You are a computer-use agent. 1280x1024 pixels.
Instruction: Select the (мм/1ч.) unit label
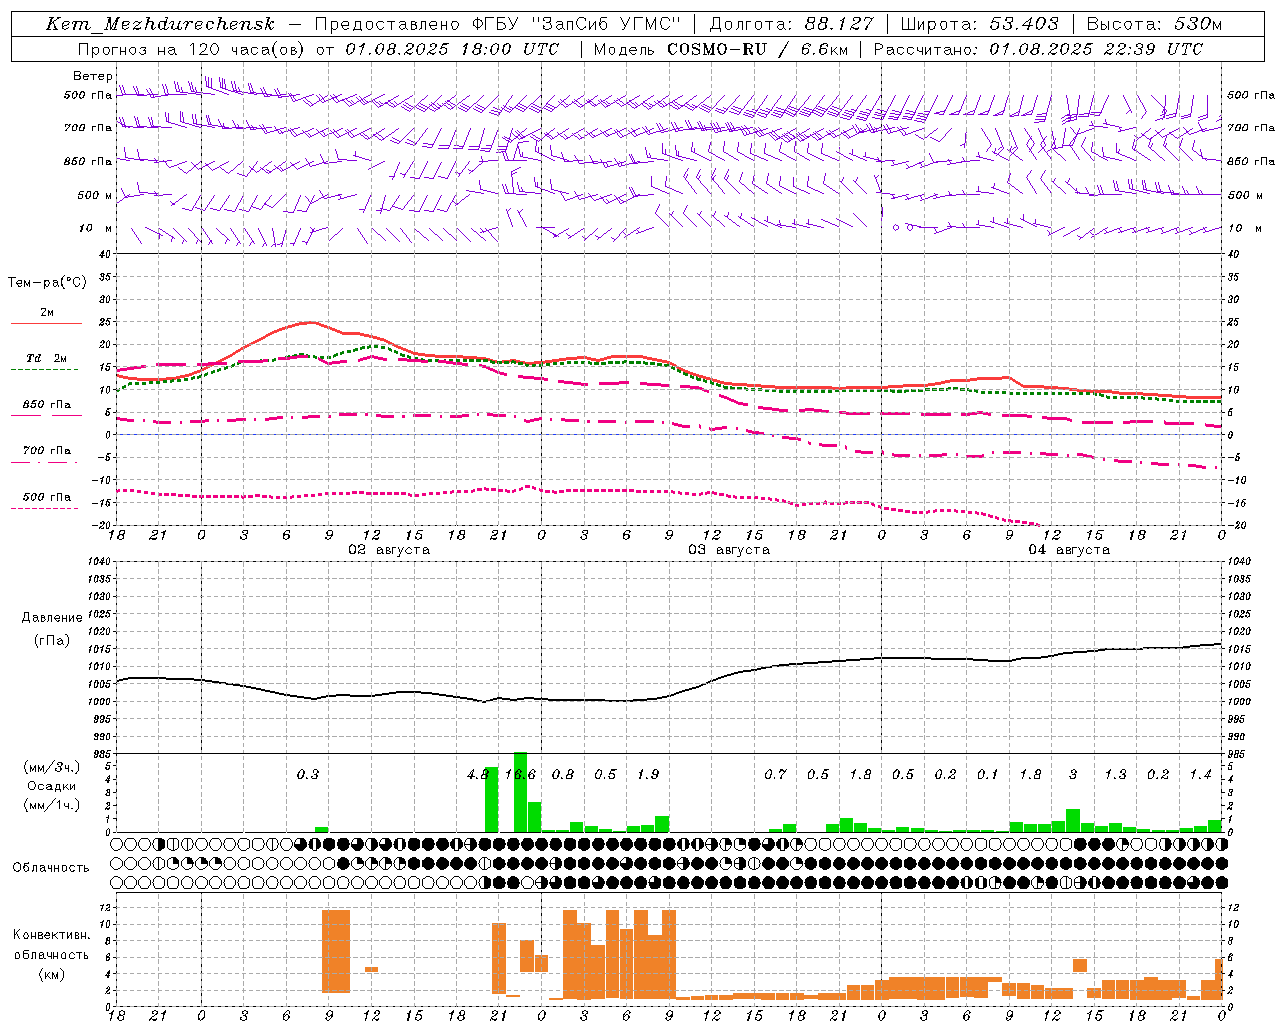(52, 805)
